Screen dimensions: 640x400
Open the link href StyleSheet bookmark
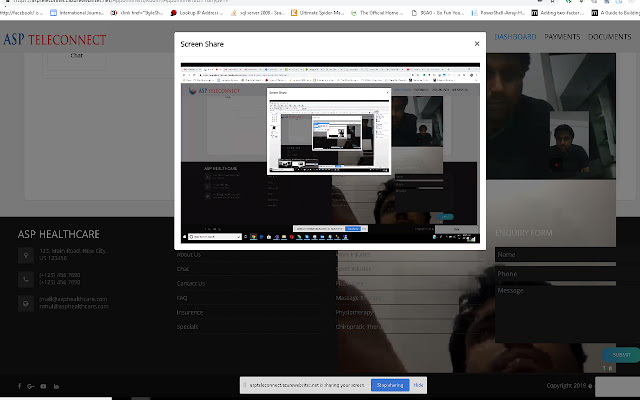click(x=137, y=13)
